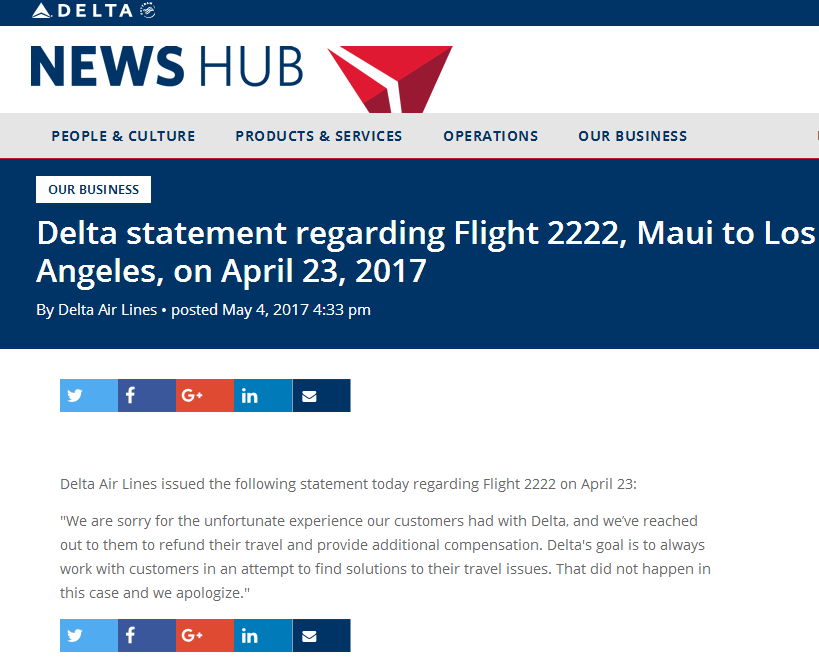Image resolution: width=819 pixels, height=658 pixels.
Task: Click the Our Business category tag
Action: click(x=93, y=190)
